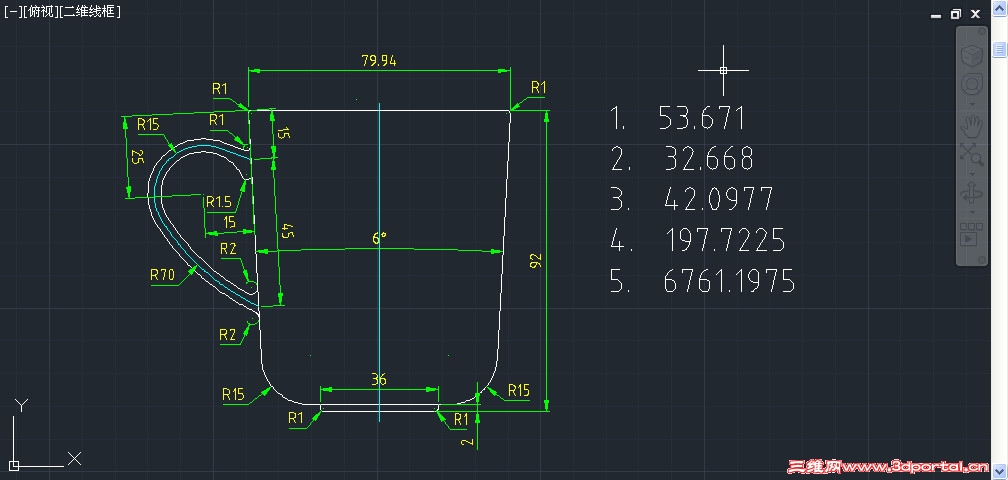1008x480 pixels.
Task: Select the 25 handle dimension text
Action: (x=136, y=157)
